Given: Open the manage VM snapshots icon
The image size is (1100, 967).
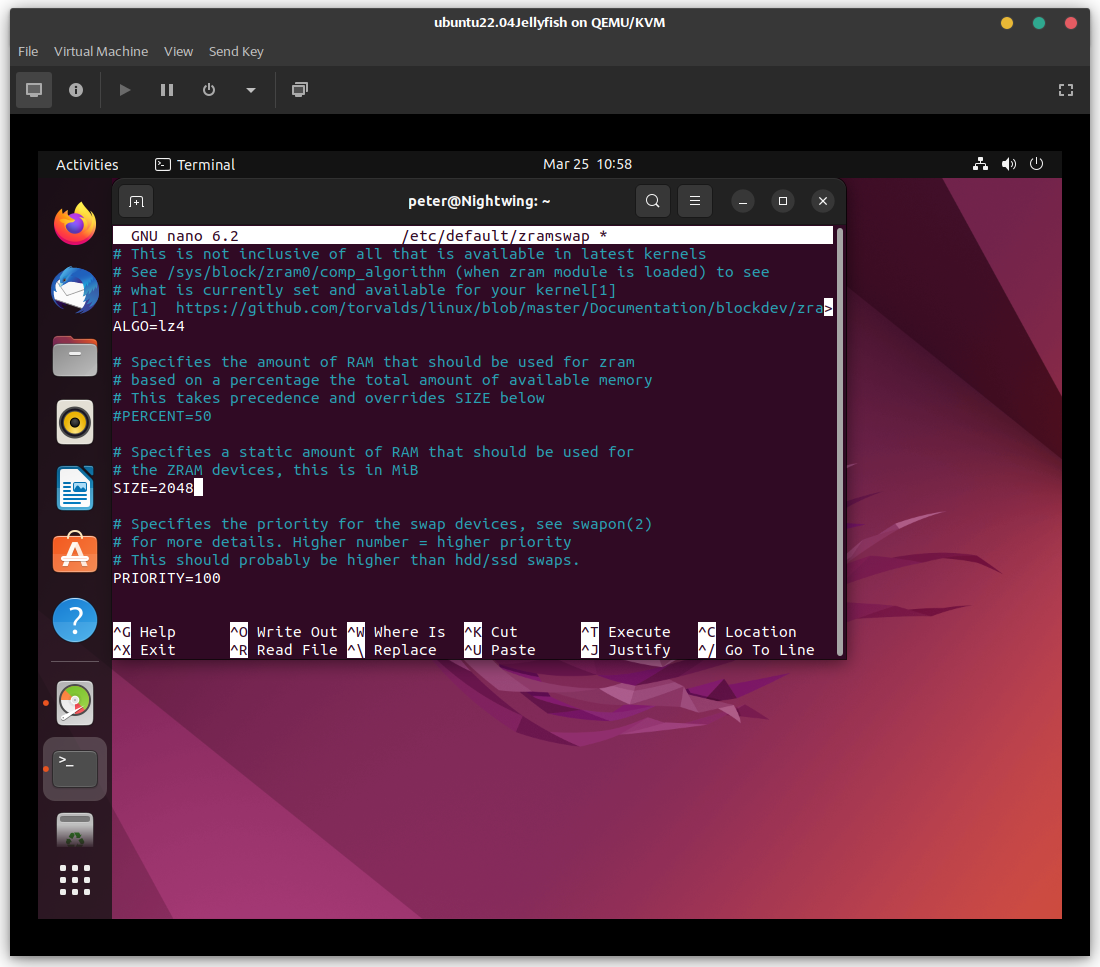Looking at the screenshot, I should 299,90.
